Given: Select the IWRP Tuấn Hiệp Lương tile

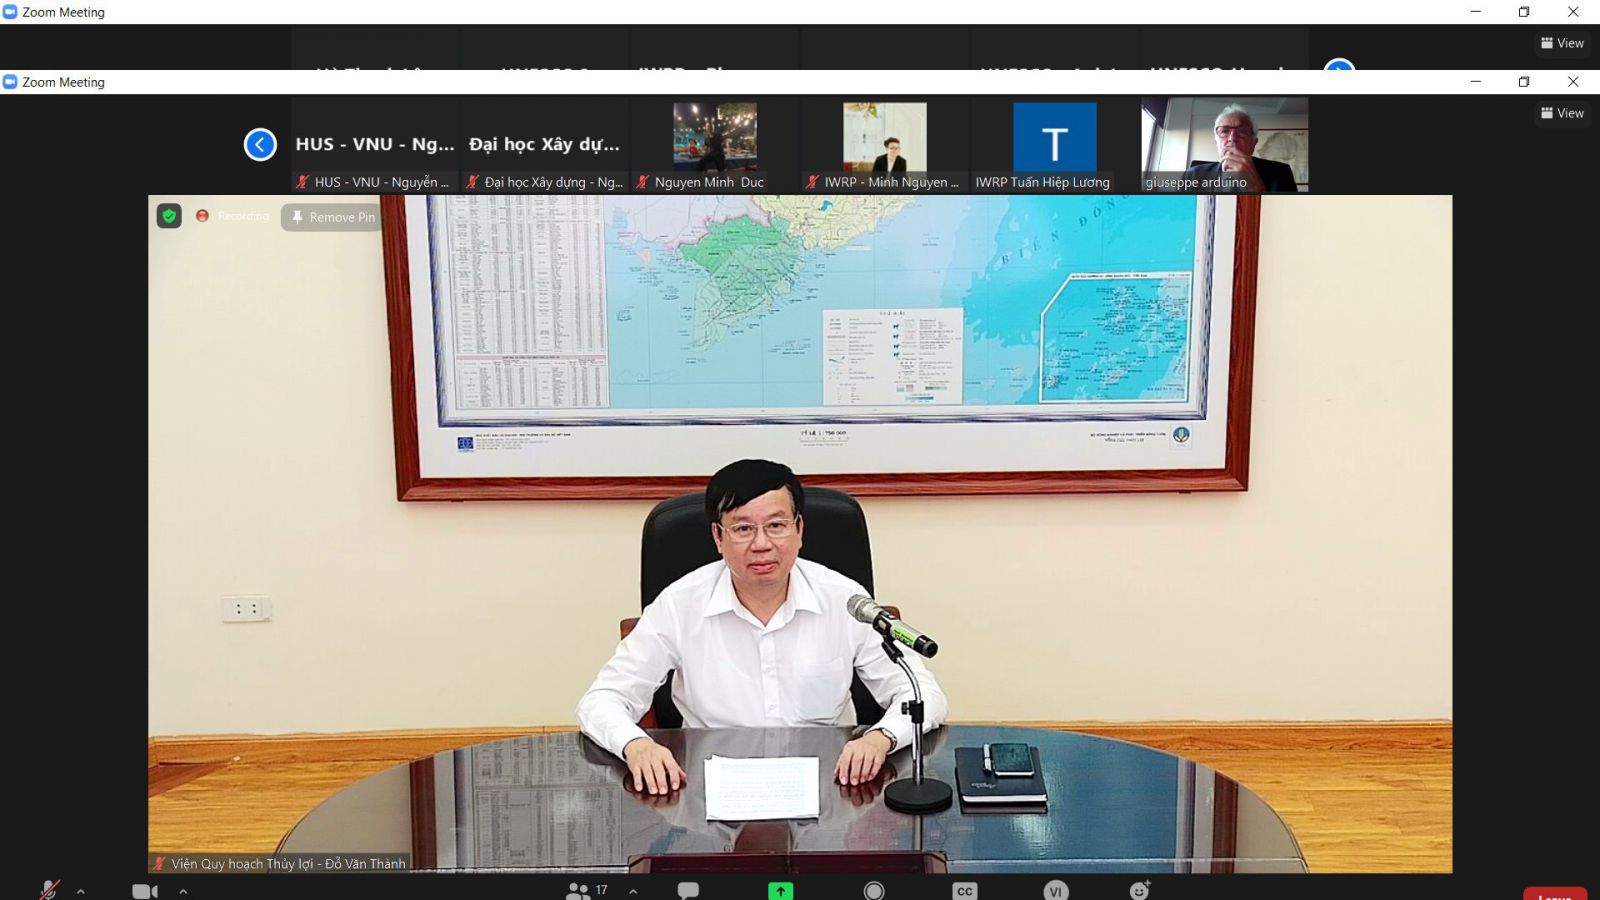Looking at the screenshot, I should (1054, 144).
